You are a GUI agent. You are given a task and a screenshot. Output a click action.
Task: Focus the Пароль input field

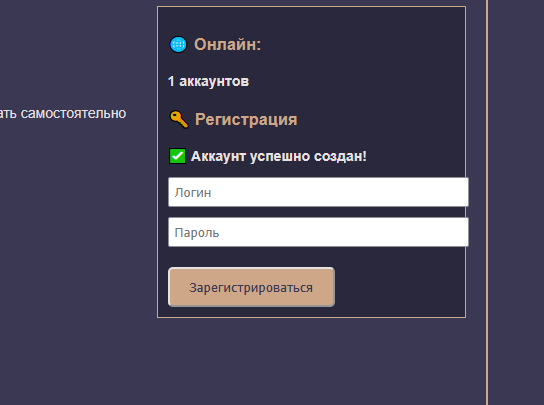tap(318, 232)
